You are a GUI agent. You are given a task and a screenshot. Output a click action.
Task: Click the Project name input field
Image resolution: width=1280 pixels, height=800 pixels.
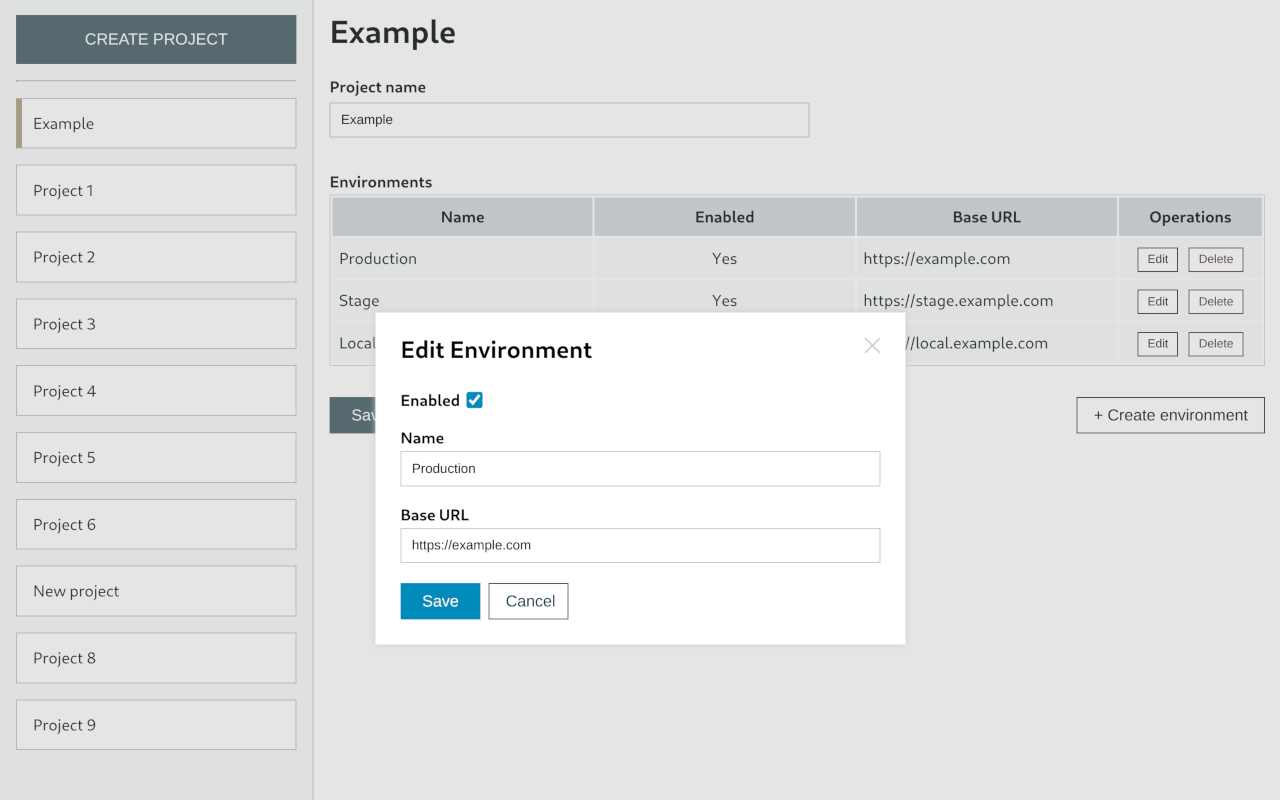569,120
